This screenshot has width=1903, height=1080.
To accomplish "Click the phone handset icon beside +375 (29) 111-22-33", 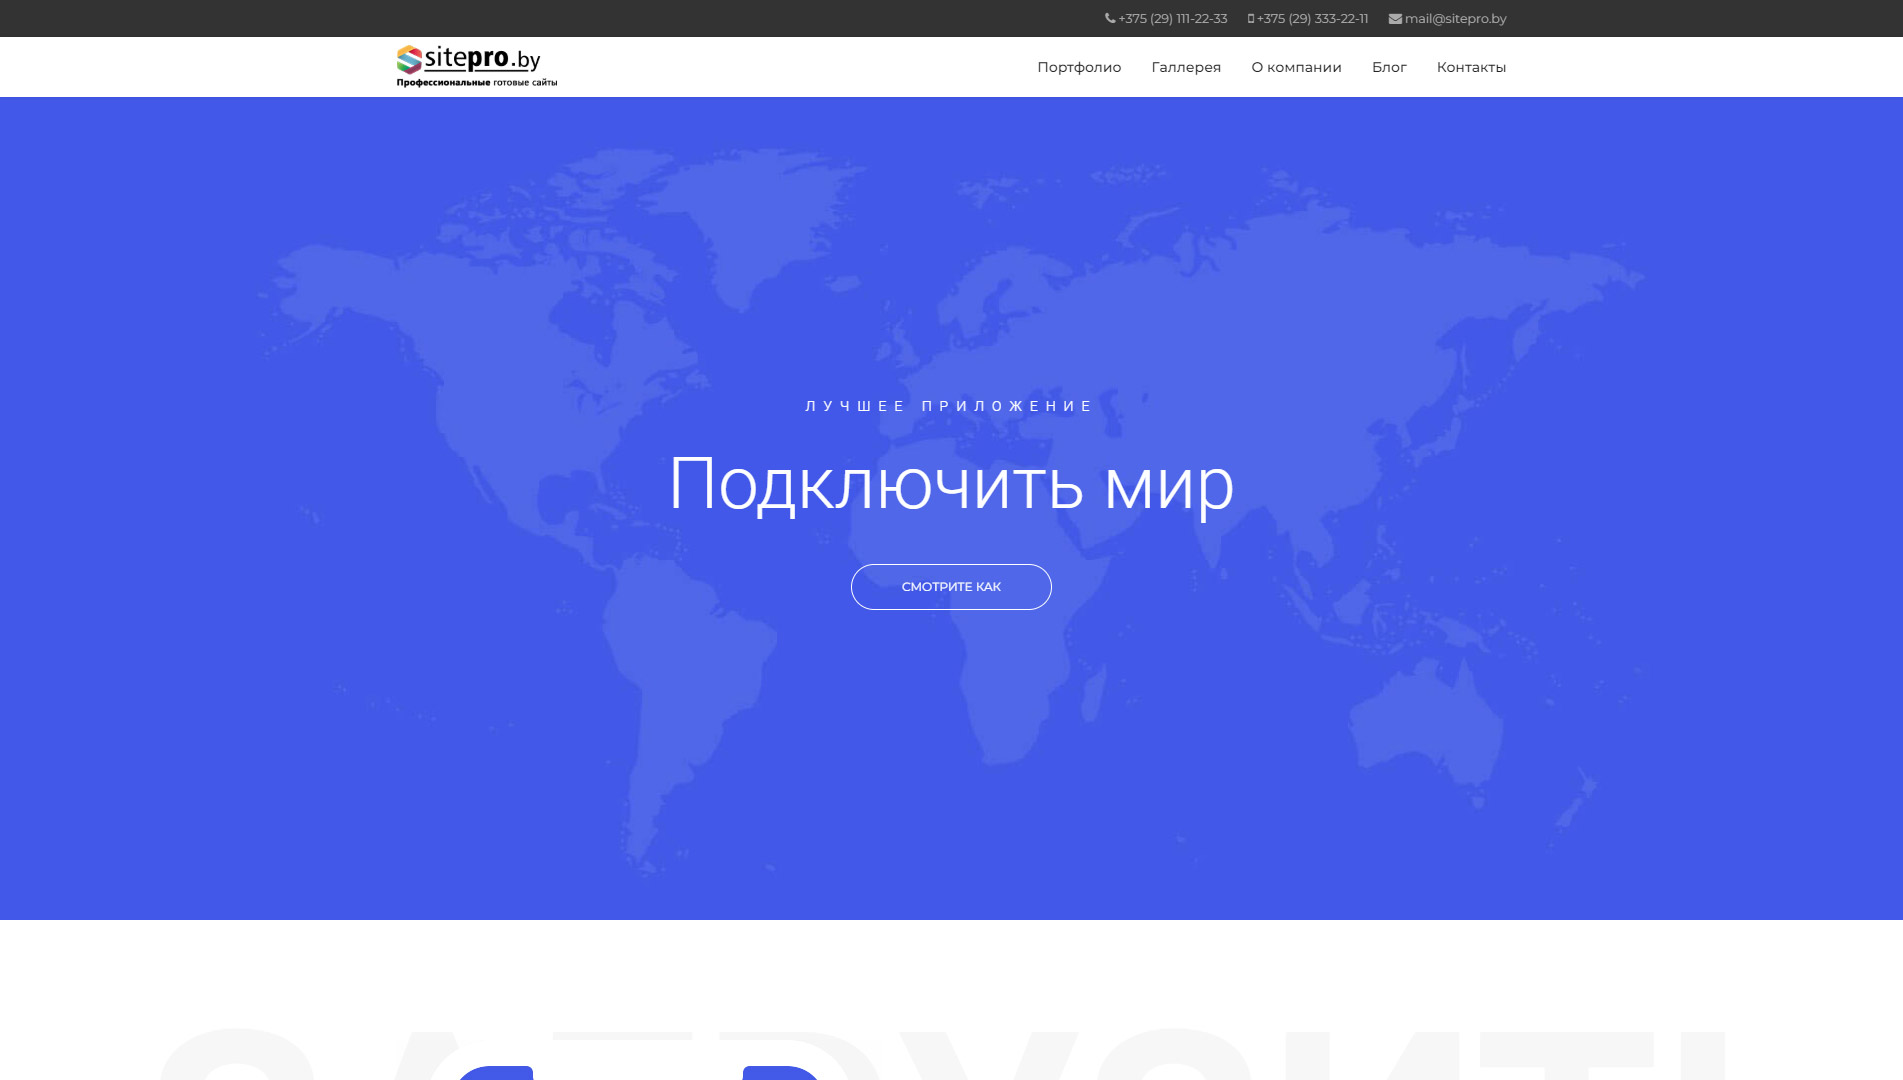I will click(1108, 18).
